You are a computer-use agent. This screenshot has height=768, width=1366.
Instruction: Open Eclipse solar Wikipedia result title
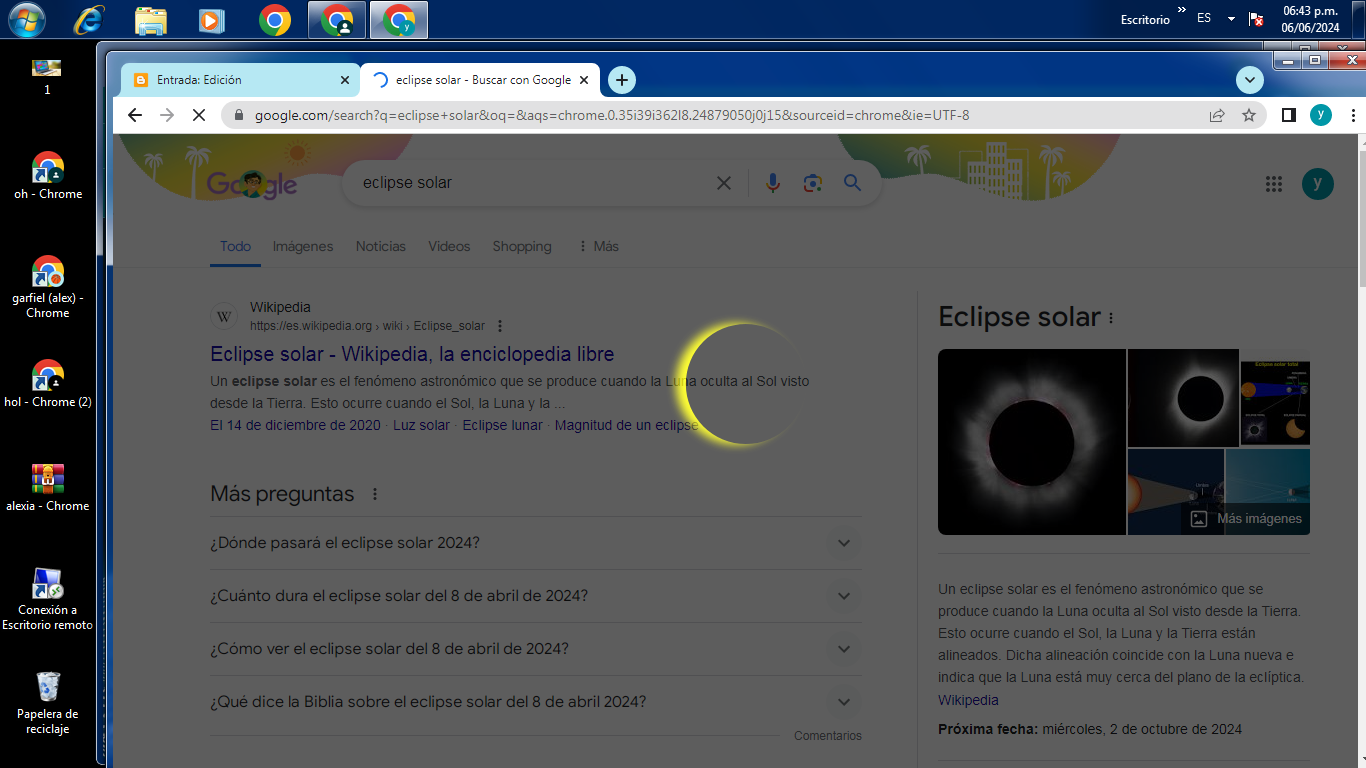click(412, 354)
